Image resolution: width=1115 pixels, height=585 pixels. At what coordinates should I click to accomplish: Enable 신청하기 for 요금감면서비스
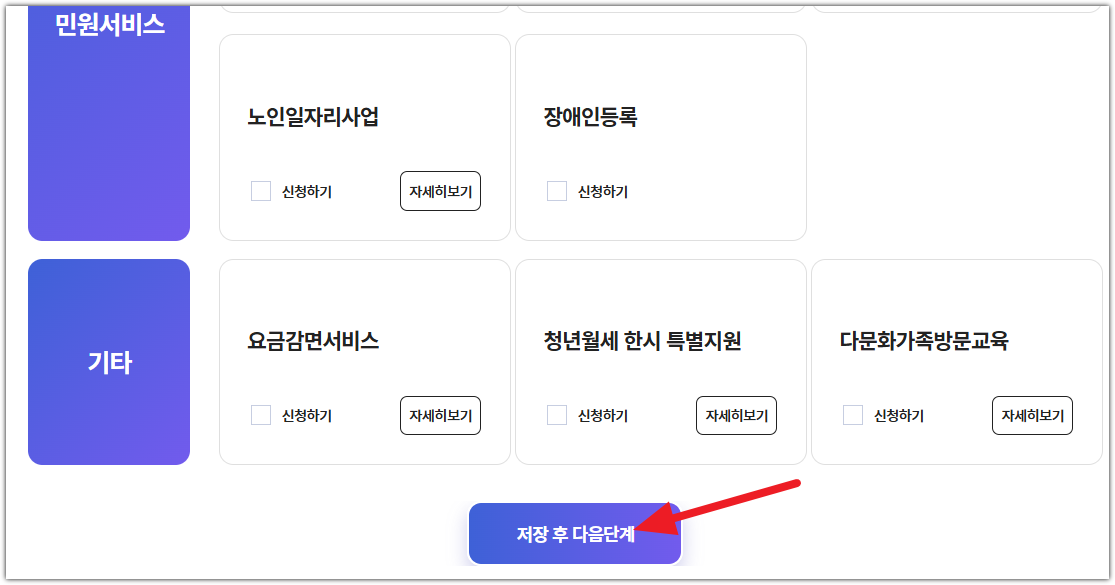click(260, 415)
